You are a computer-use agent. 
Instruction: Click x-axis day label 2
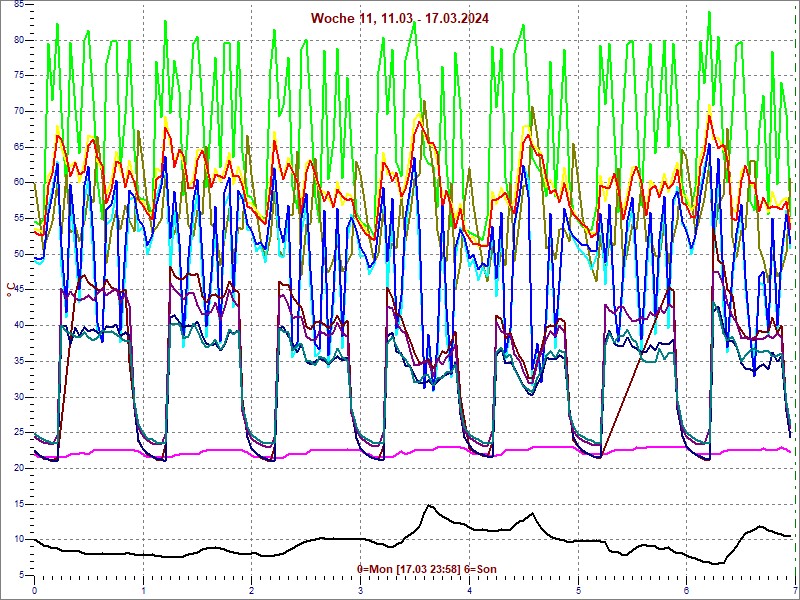coord(252,591)
